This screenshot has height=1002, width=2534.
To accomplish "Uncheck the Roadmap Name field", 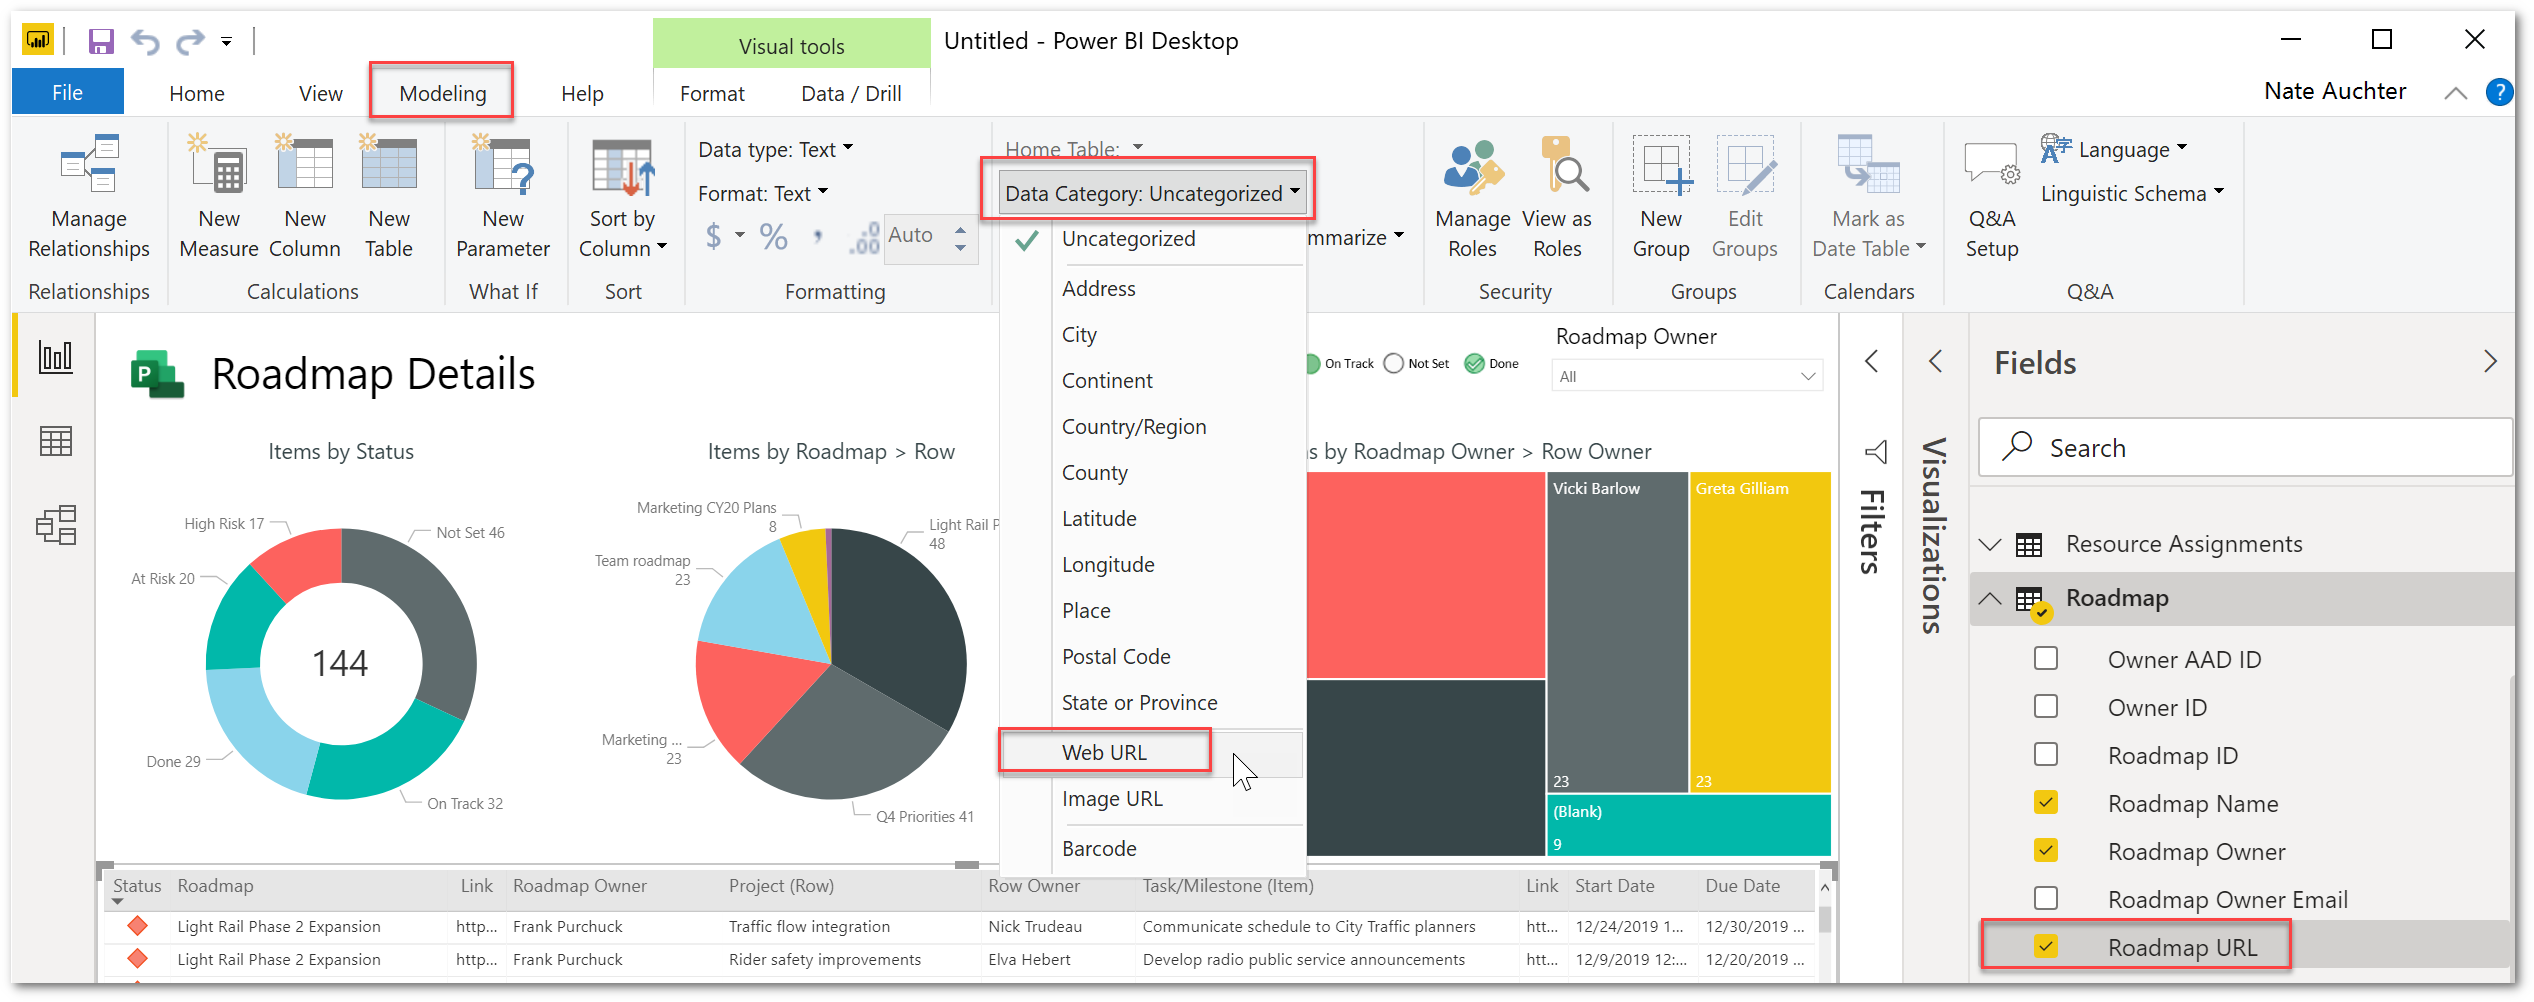I will pos(2046,802).
